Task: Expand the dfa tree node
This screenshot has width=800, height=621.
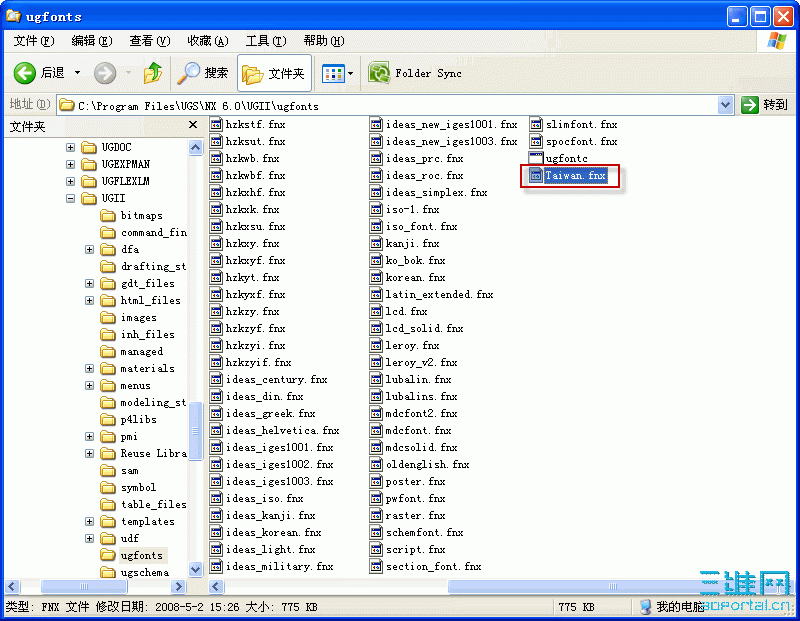Action: click(89, 249)
